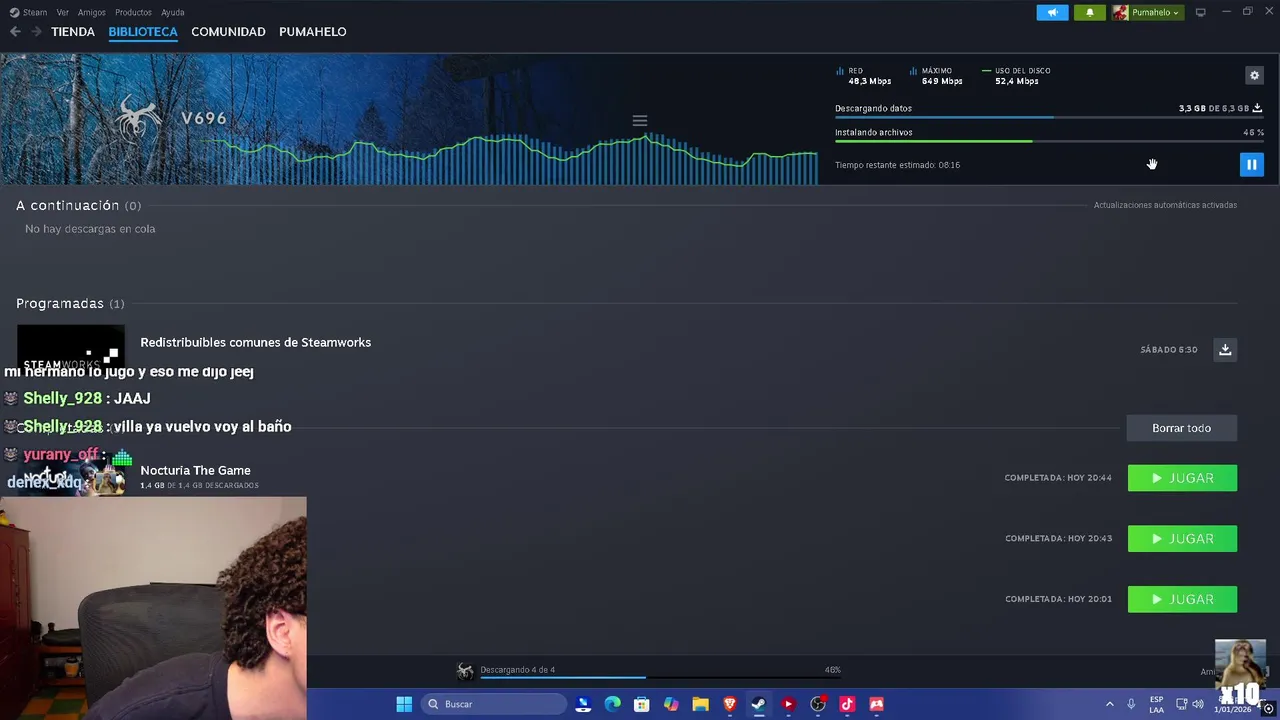Click Descargando datos progress bar
This screenshot has height=720, width=1280.
(x=1049, y=117)
